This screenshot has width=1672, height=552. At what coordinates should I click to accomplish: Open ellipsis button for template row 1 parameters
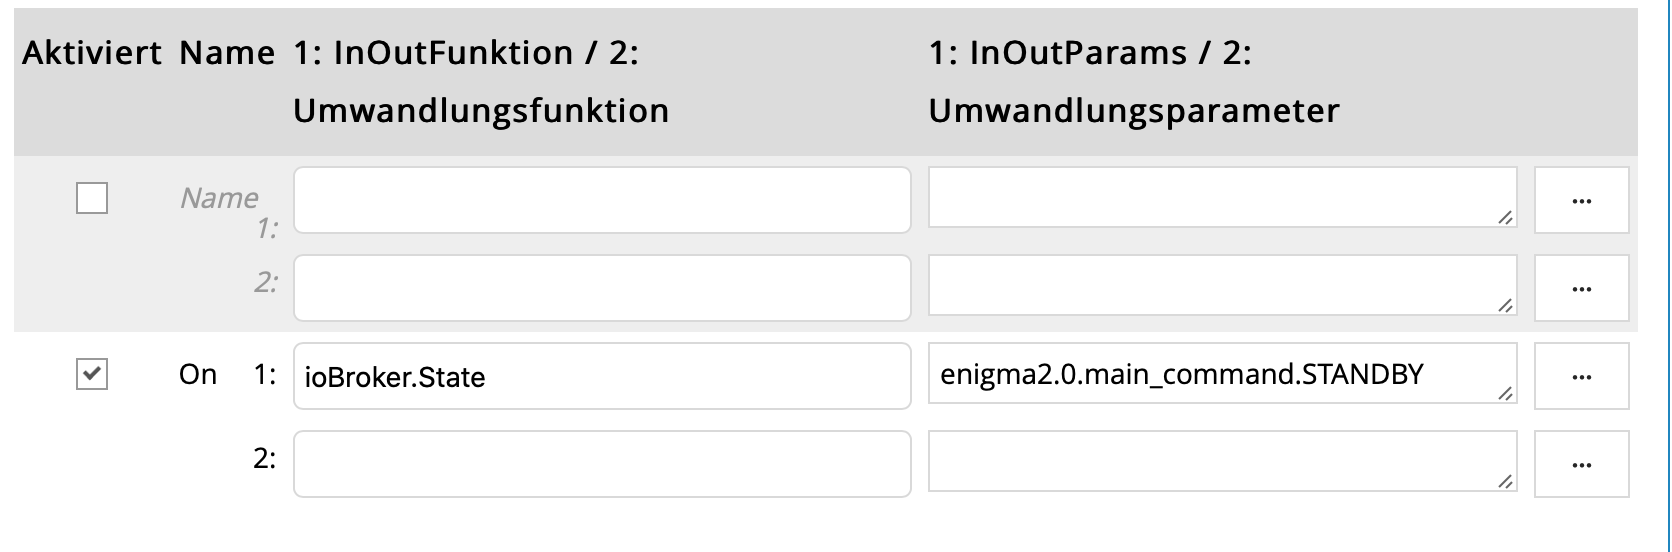pyautogui.click(x=1581, y=200)
